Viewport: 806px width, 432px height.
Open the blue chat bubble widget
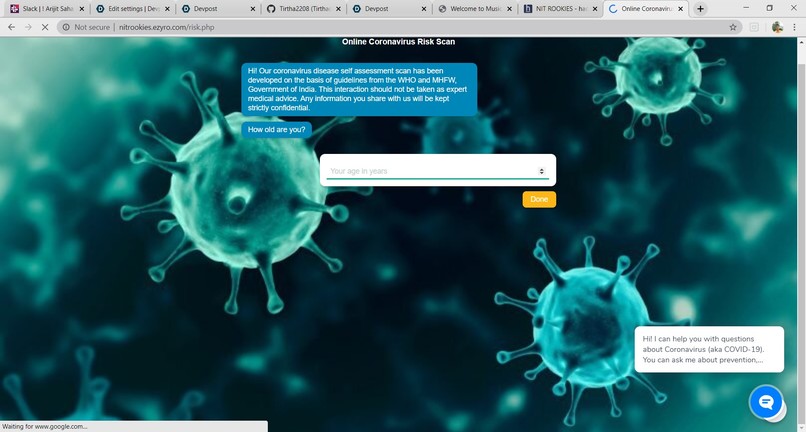pyautogui.click(x=766, y=402)
